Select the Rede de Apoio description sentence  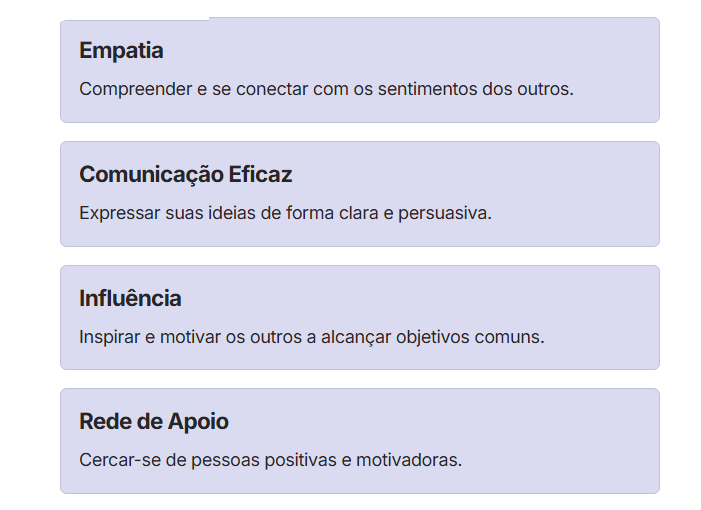(x=270, y=460)
